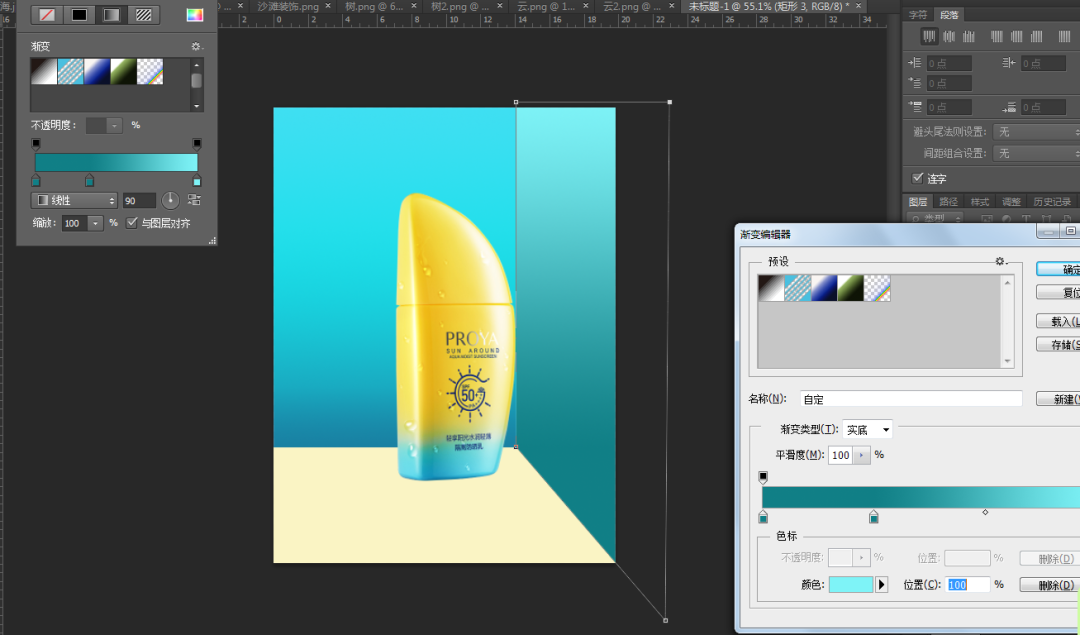Image resolution: width=1080 pixels, height=635 pixels.
Task: Justify paragraph with last line left
Action: (x=997, y=36)
